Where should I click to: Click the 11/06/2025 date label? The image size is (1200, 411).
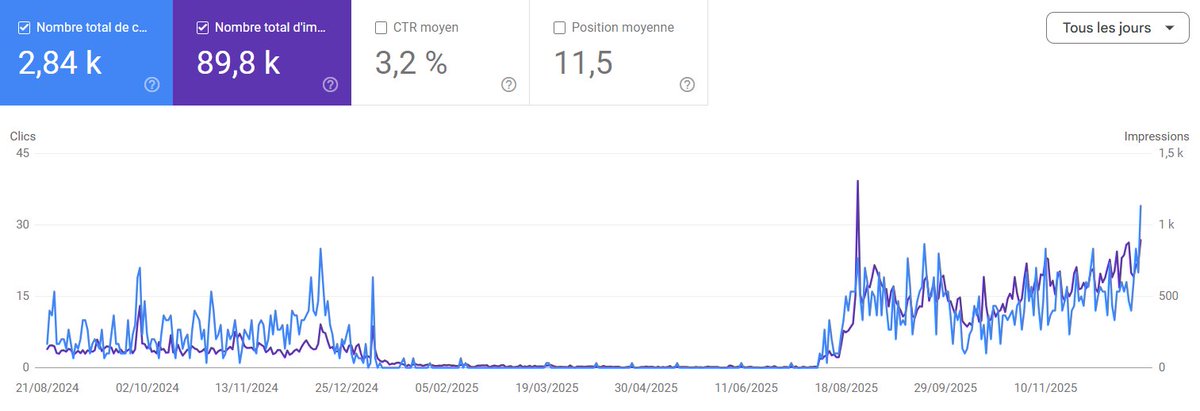coord(746,387)
